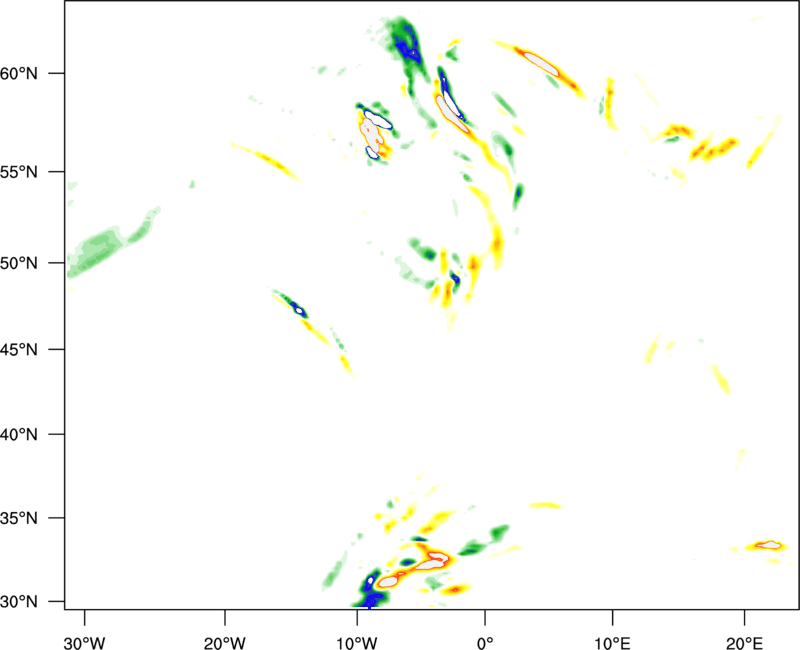Click the 50°N latitude label
This screenshot has width=800, height=650.
click(x=19, y=263)
